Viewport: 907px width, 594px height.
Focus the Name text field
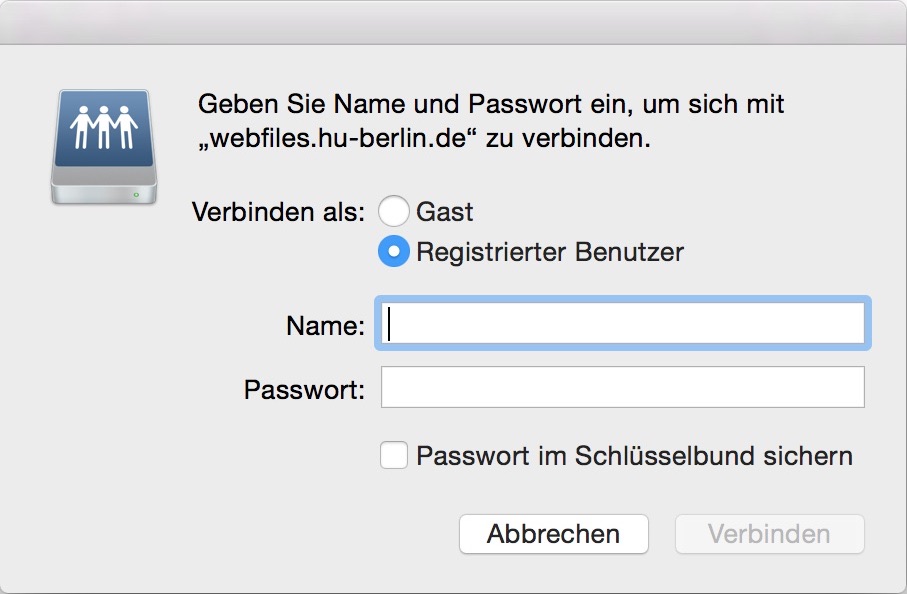pyautogui.click(x=622, y=324)
